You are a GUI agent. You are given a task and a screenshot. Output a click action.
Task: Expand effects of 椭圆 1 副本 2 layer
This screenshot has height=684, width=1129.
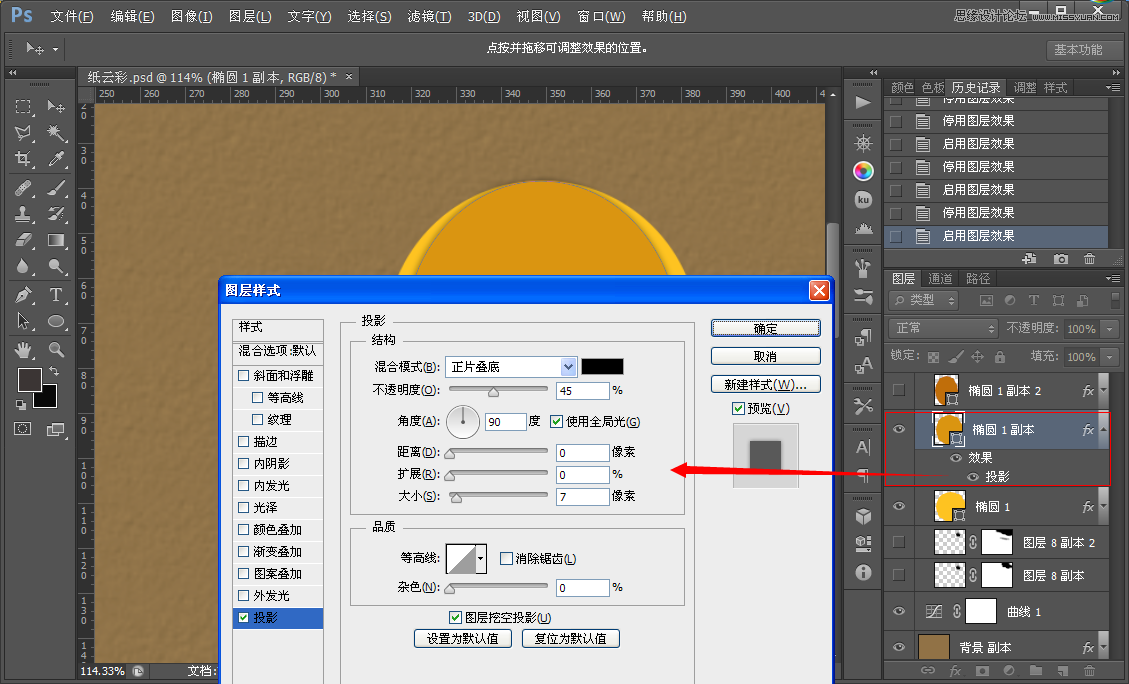click(x=1102, y=390)
